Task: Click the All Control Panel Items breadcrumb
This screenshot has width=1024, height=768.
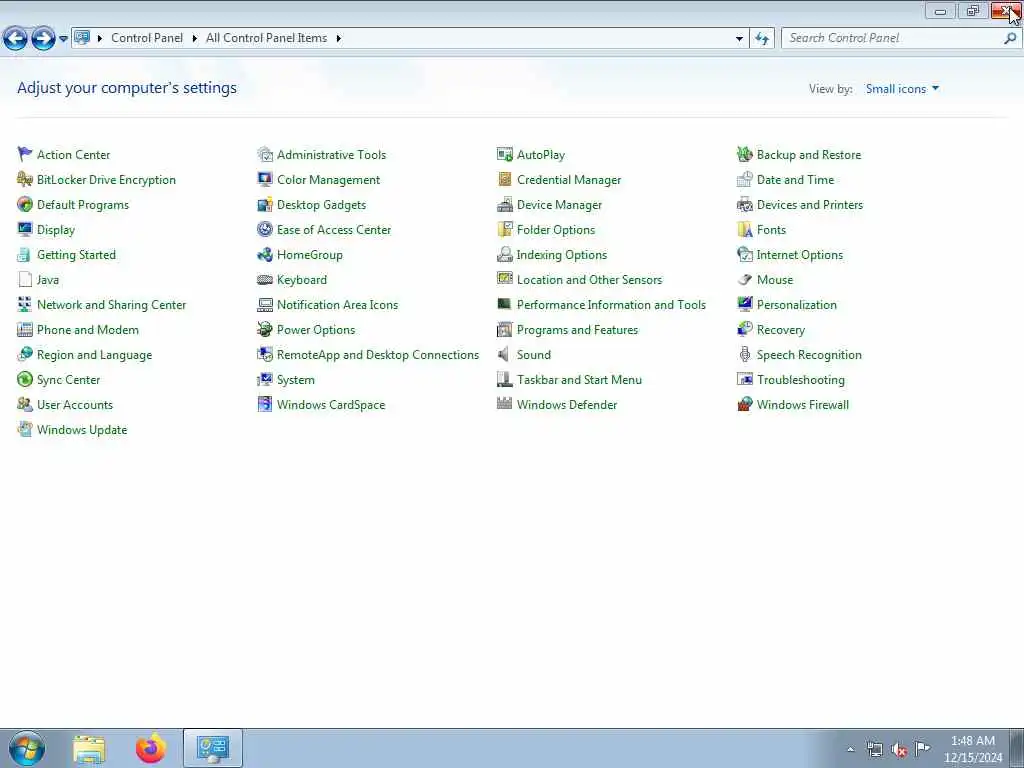Action: [266, 38]
